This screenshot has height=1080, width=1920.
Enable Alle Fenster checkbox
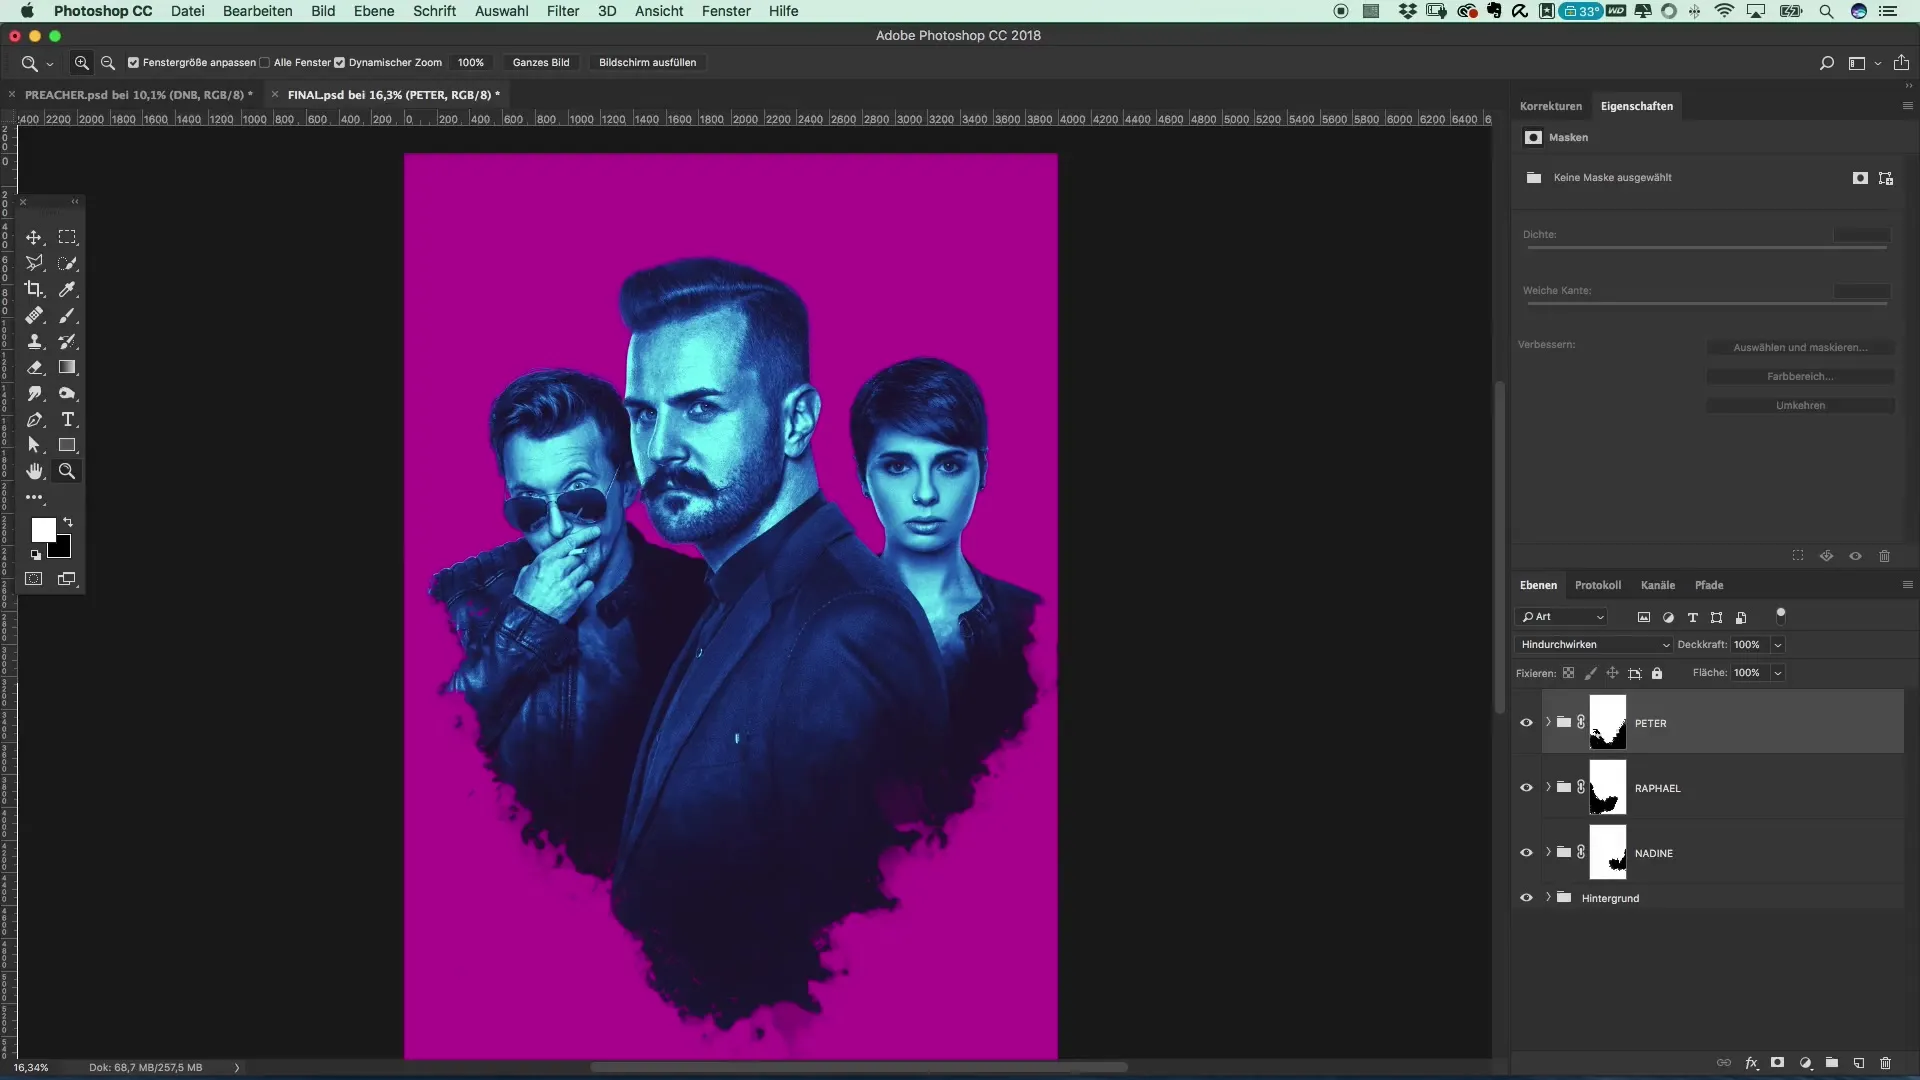pos(264,62)
